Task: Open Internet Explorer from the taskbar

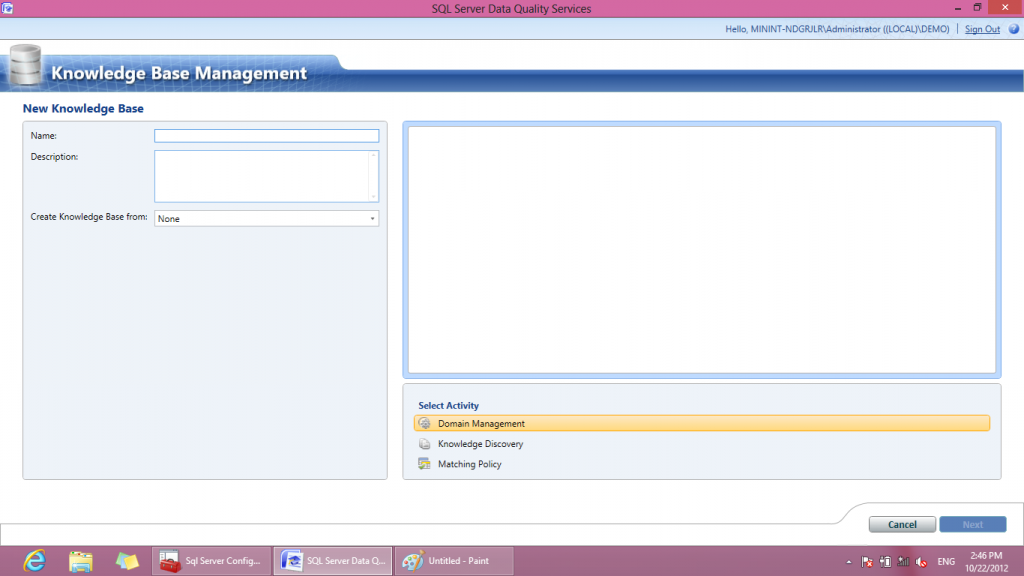Action: tap(35, 561)
